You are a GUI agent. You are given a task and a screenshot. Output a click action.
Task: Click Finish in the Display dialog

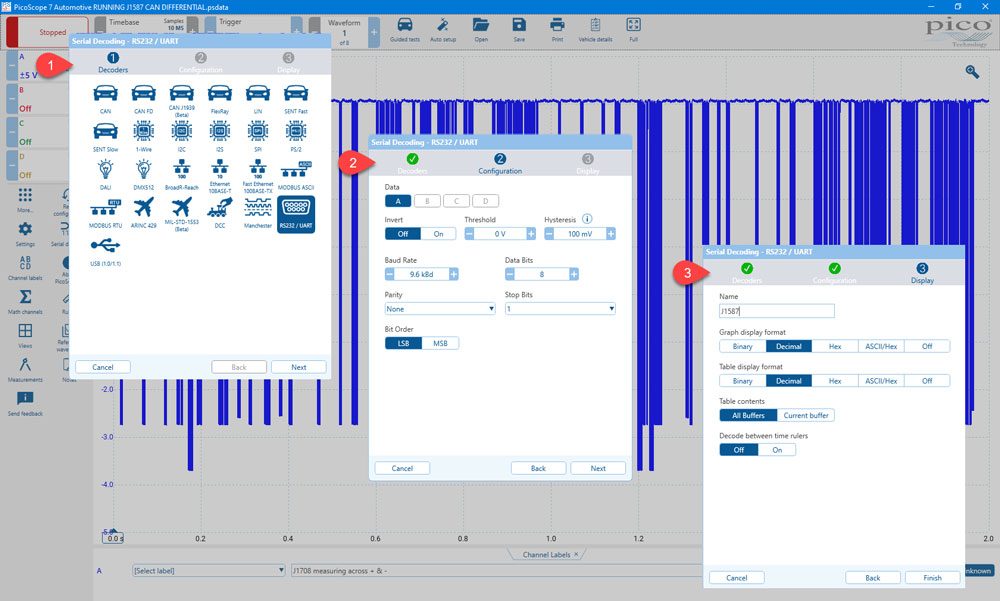[932, 578]
